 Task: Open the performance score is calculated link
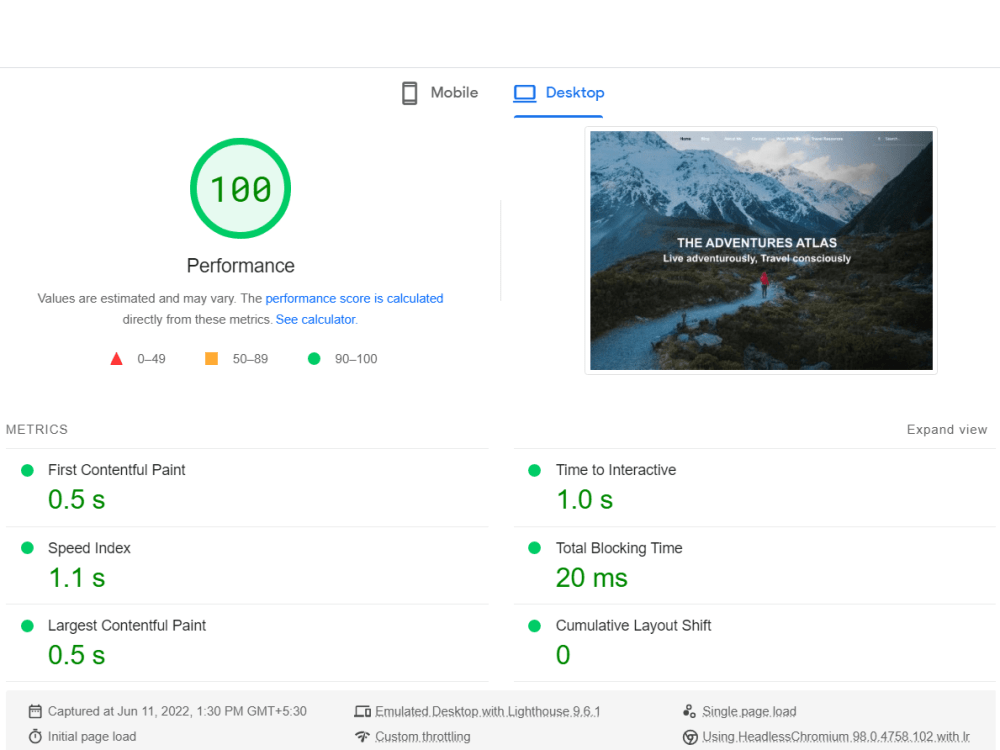click(354, 298)
